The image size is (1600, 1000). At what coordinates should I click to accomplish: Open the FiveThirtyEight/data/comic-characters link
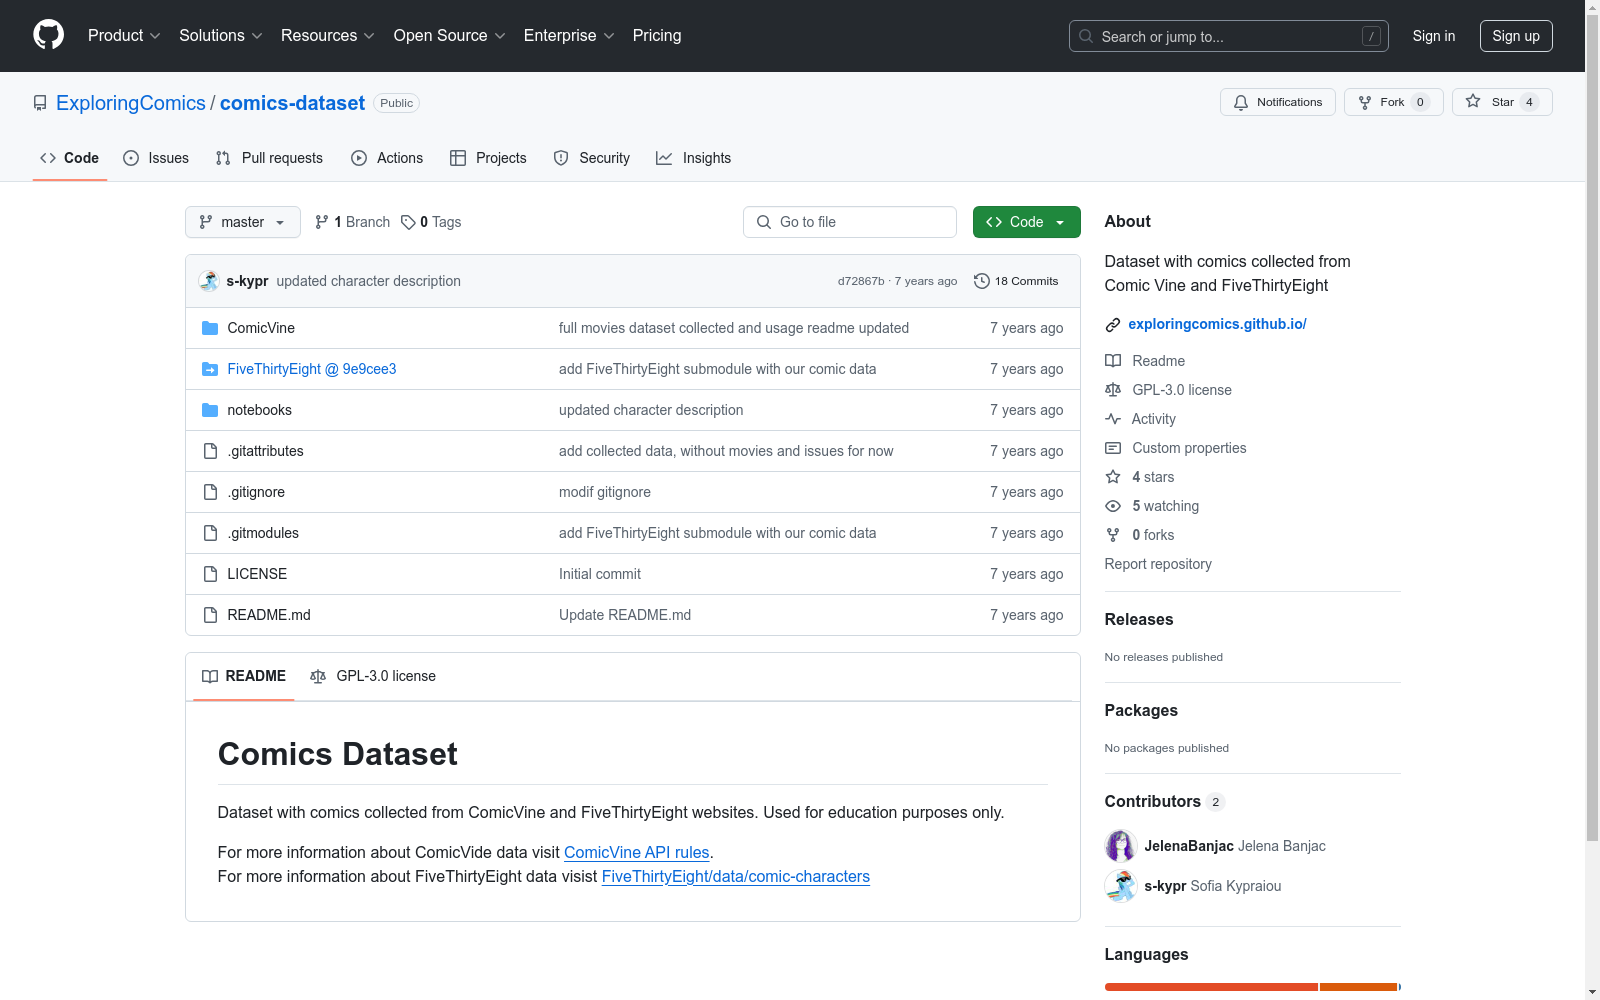tap(736, 876)
